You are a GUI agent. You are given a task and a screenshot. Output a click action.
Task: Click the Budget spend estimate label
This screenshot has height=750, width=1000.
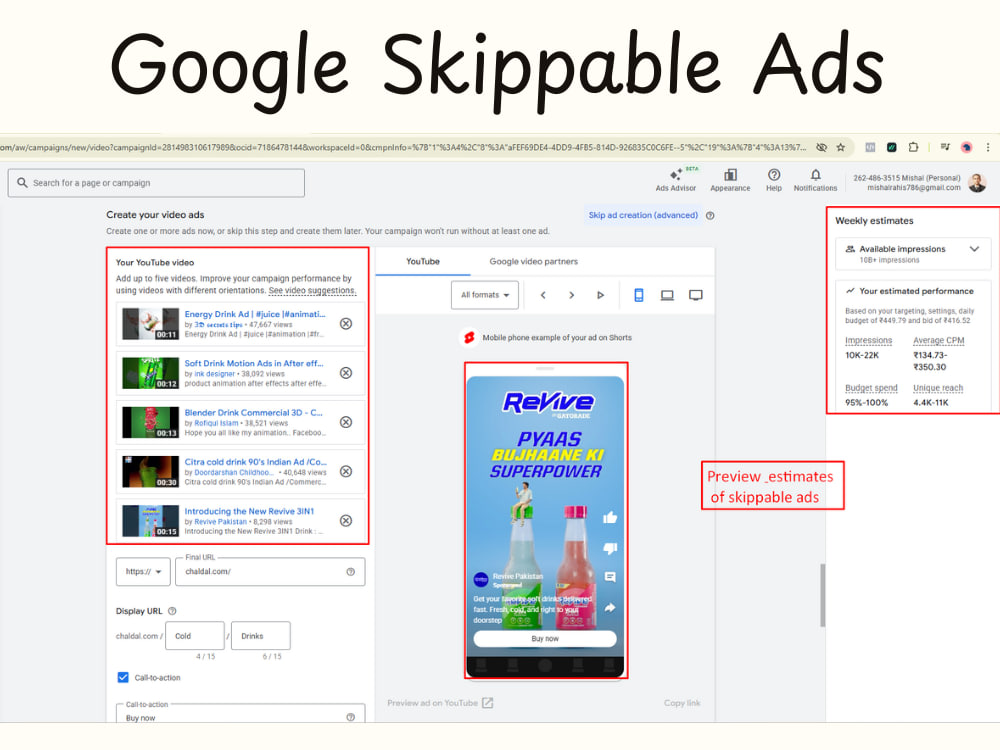click(871, 388)
